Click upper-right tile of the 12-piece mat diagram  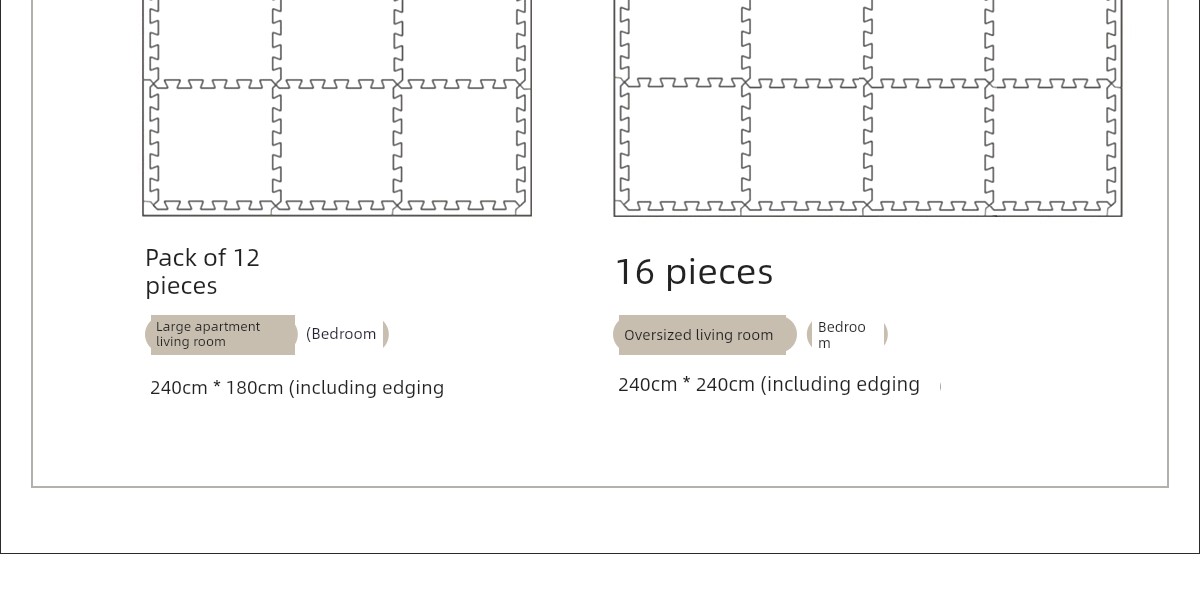click(459, 38)
